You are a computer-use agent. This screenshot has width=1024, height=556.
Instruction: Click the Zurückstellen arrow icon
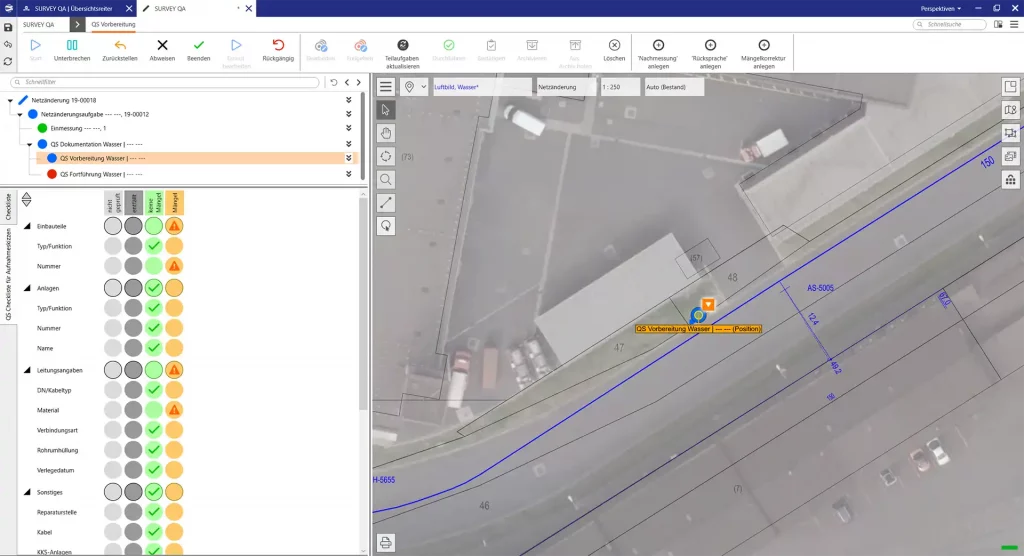point(120,45)
